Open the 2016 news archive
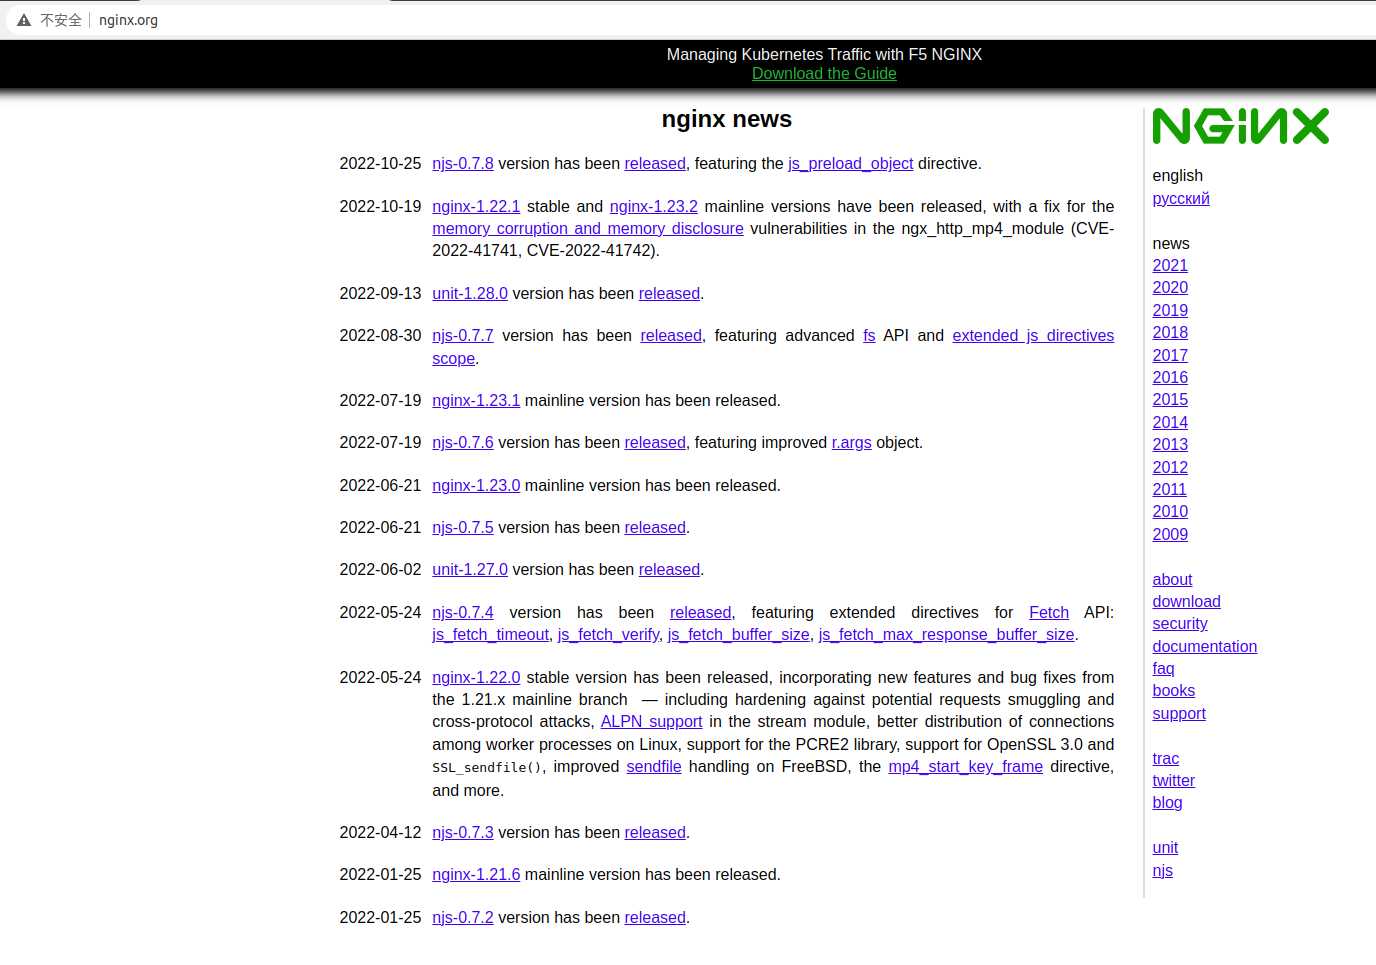 [x=1170, y=378]
